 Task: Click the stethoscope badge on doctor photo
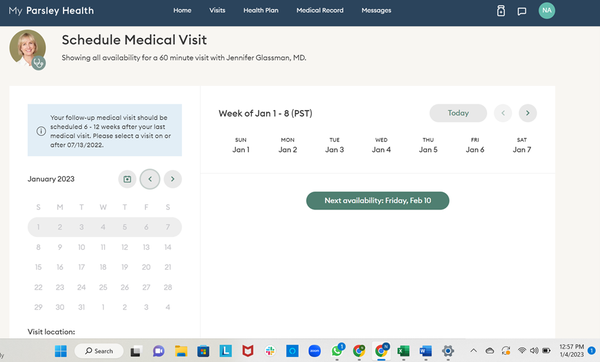click(x=38, y=63)
